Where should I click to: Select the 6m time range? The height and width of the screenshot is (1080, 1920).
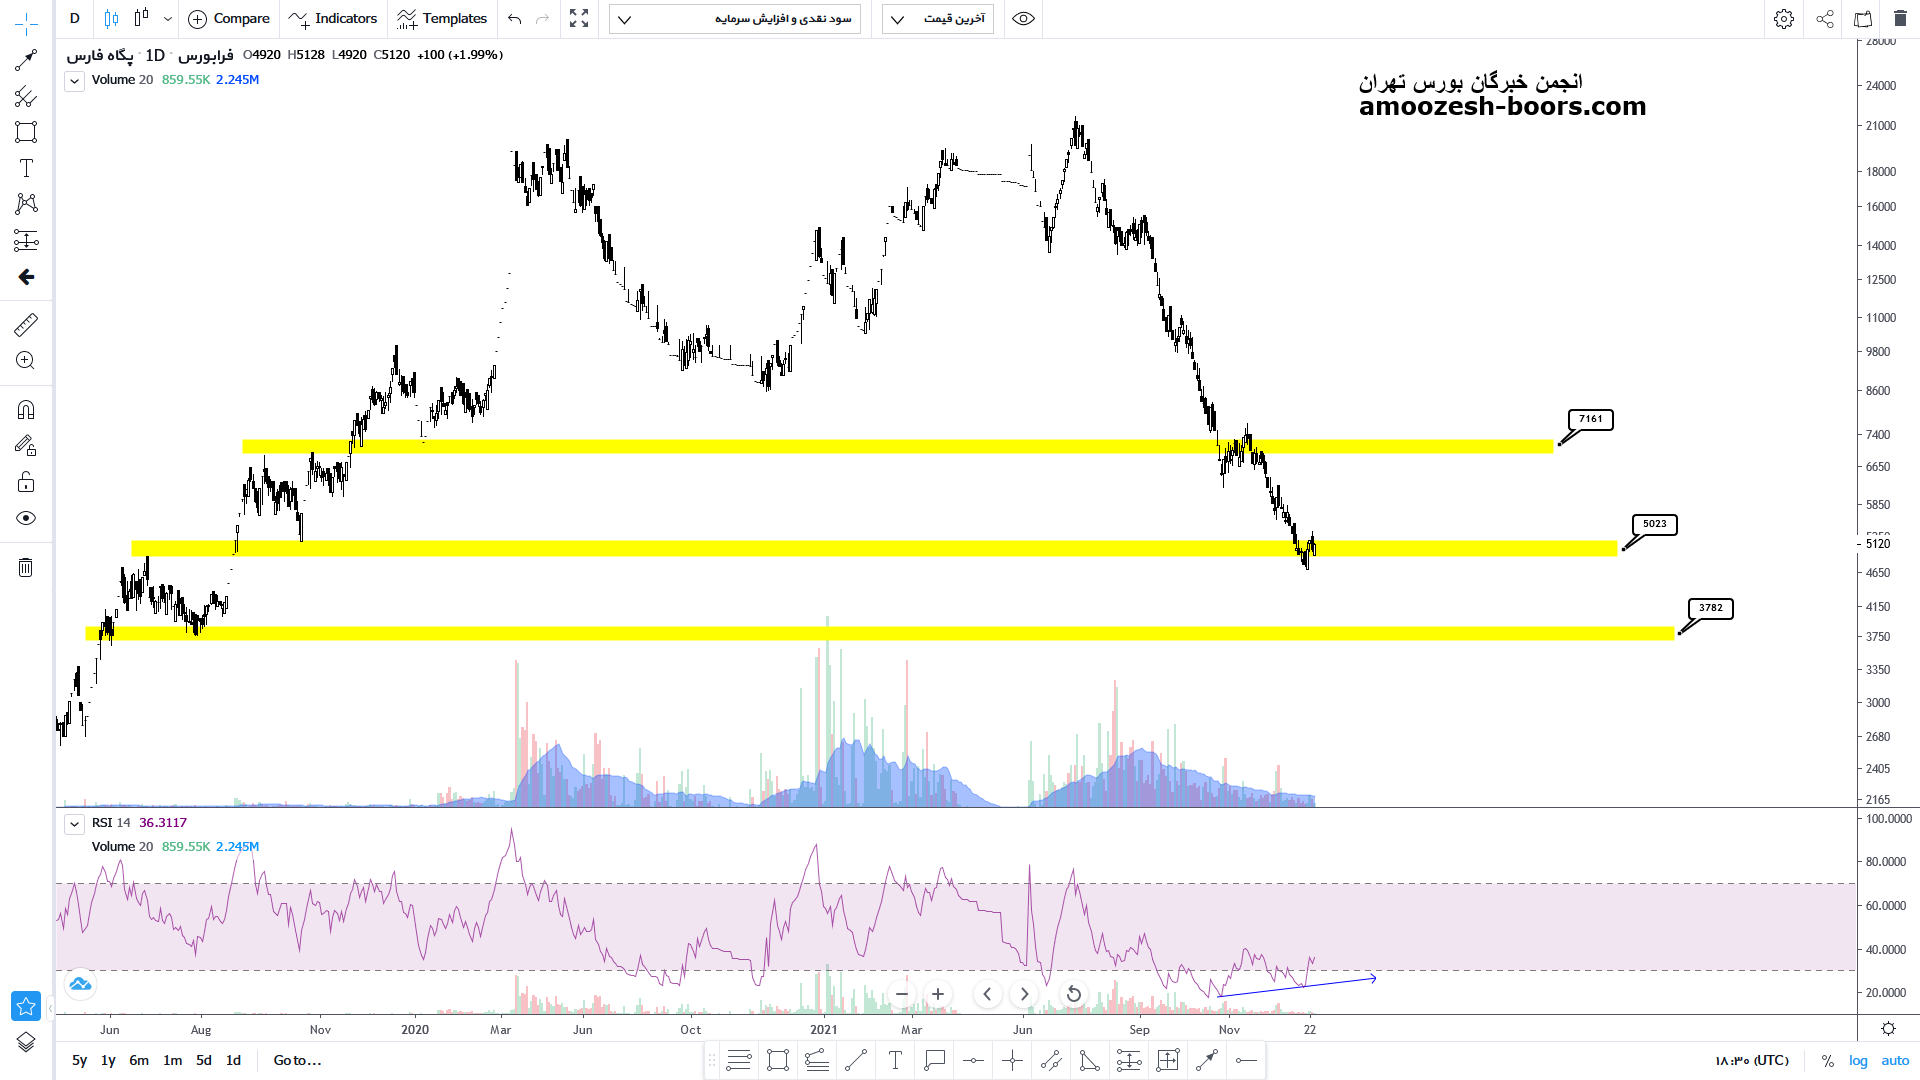pyautogui.click(x=139, y=1060)
